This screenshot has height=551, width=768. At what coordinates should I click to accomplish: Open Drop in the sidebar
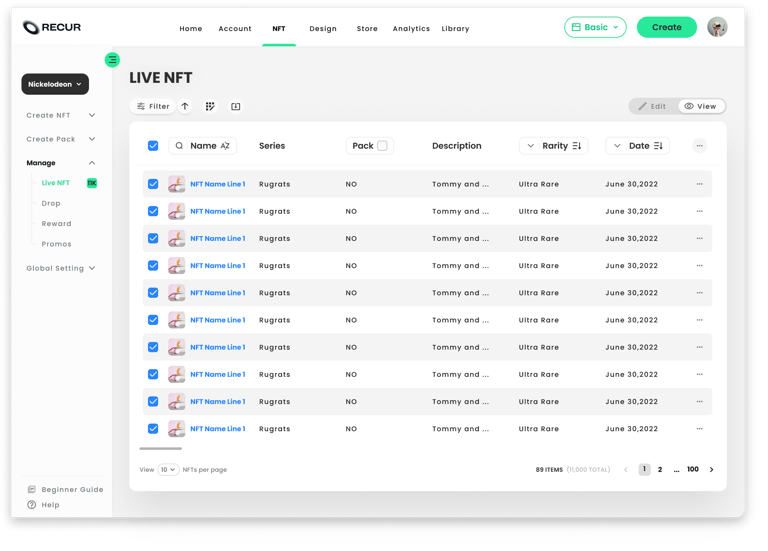[51, 203]
